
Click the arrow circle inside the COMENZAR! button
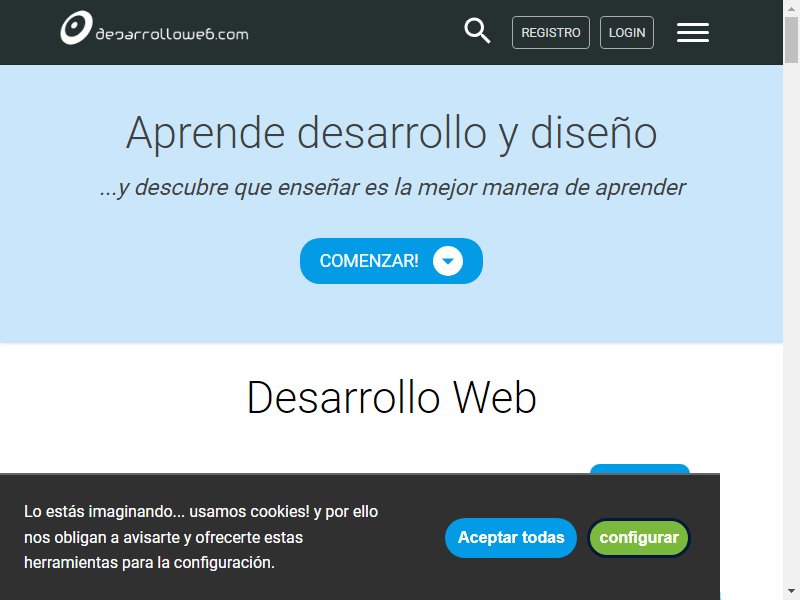[x=447, y=261]
